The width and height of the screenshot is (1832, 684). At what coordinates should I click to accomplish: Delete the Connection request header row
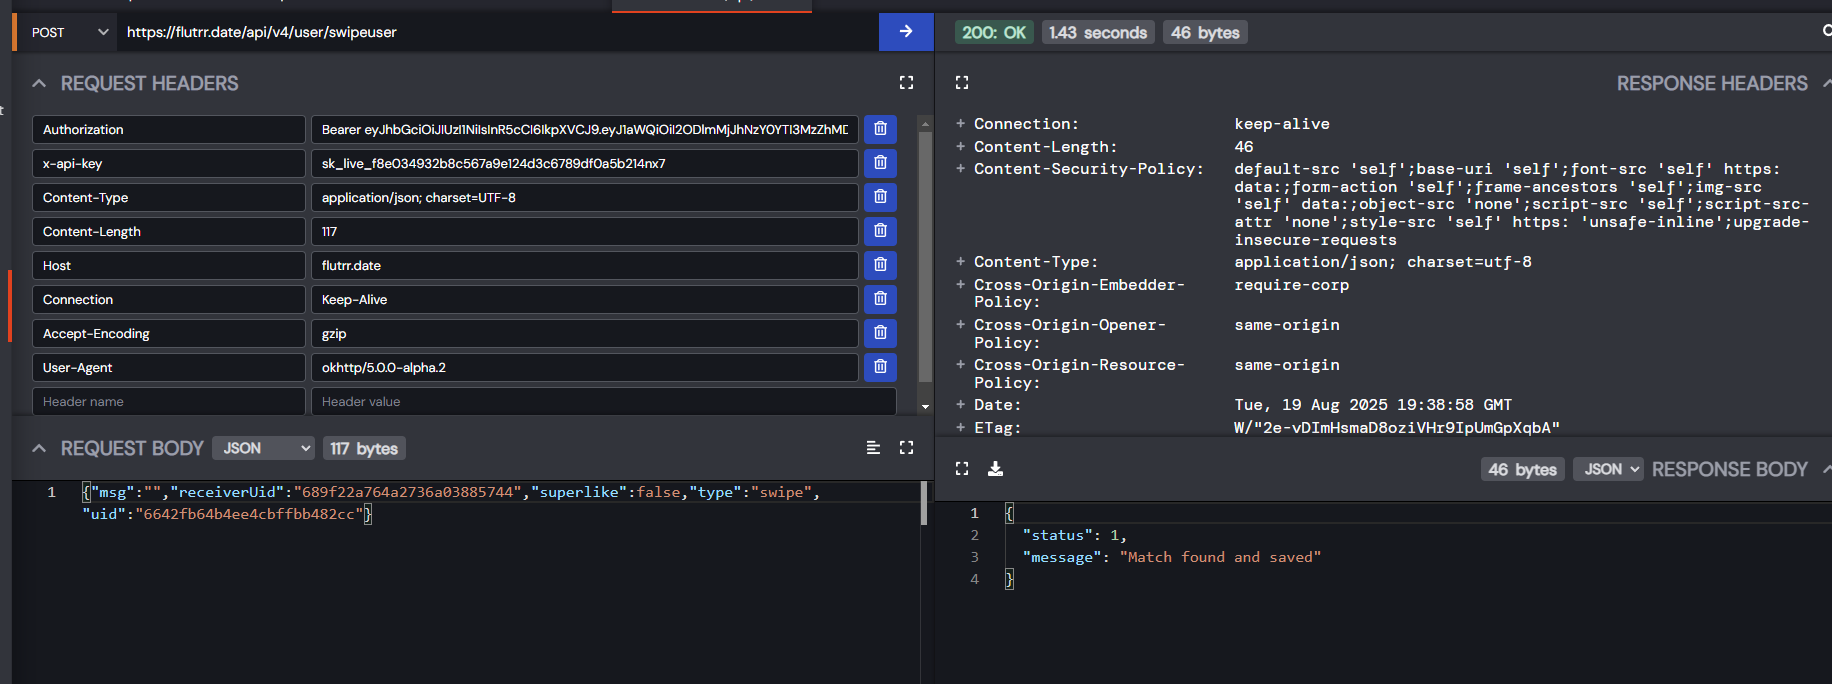point(880,299)
